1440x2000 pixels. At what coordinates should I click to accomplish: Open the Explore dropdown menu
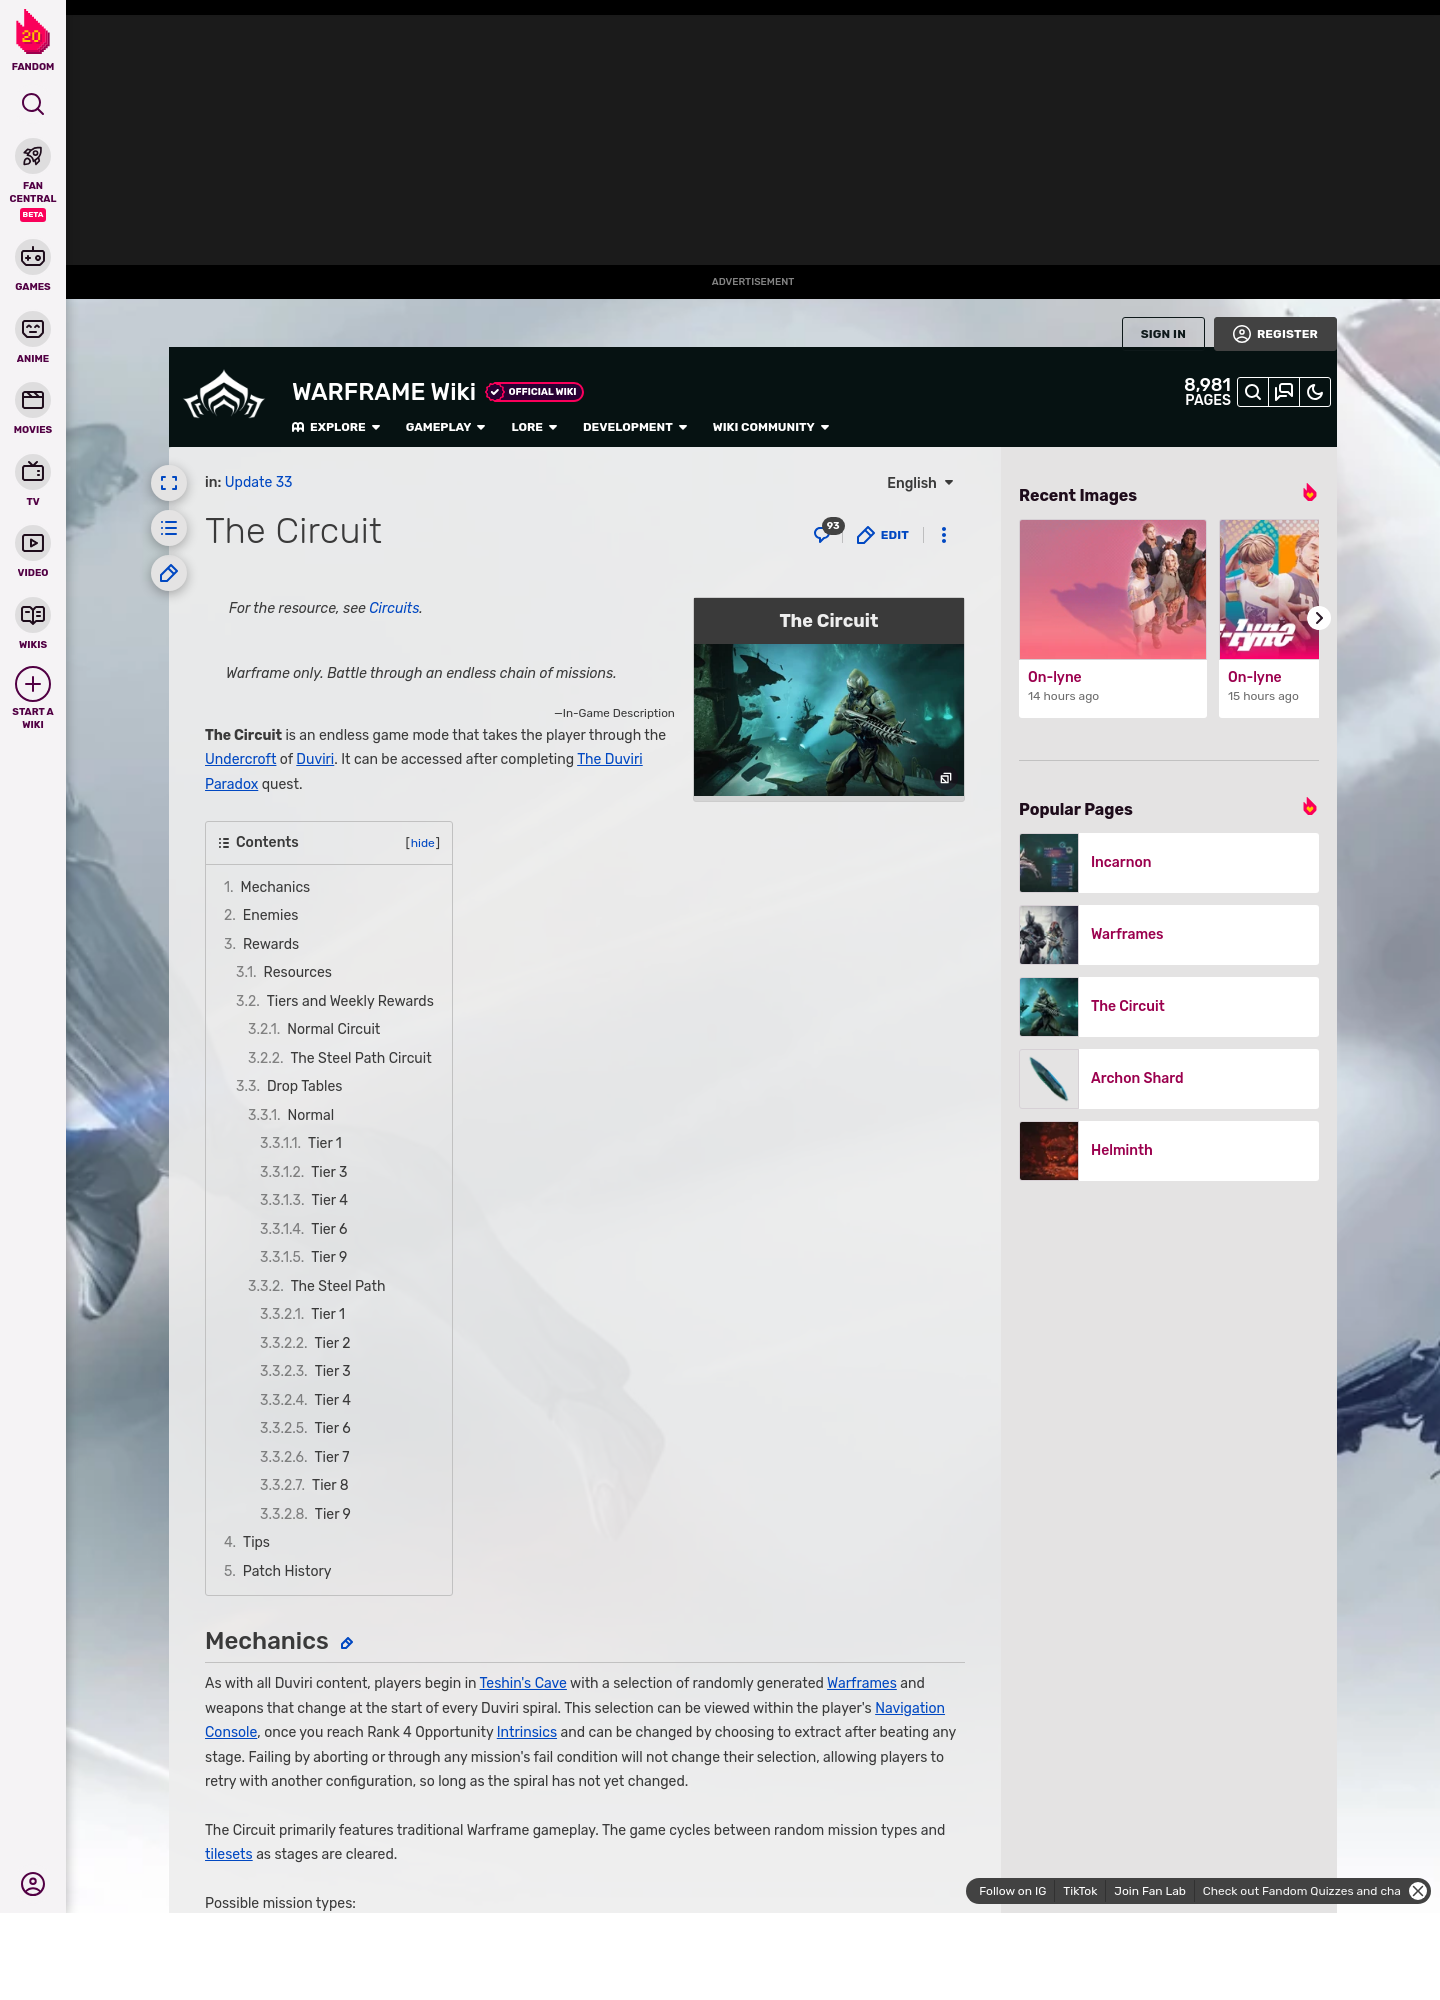(x=336, y=427)
